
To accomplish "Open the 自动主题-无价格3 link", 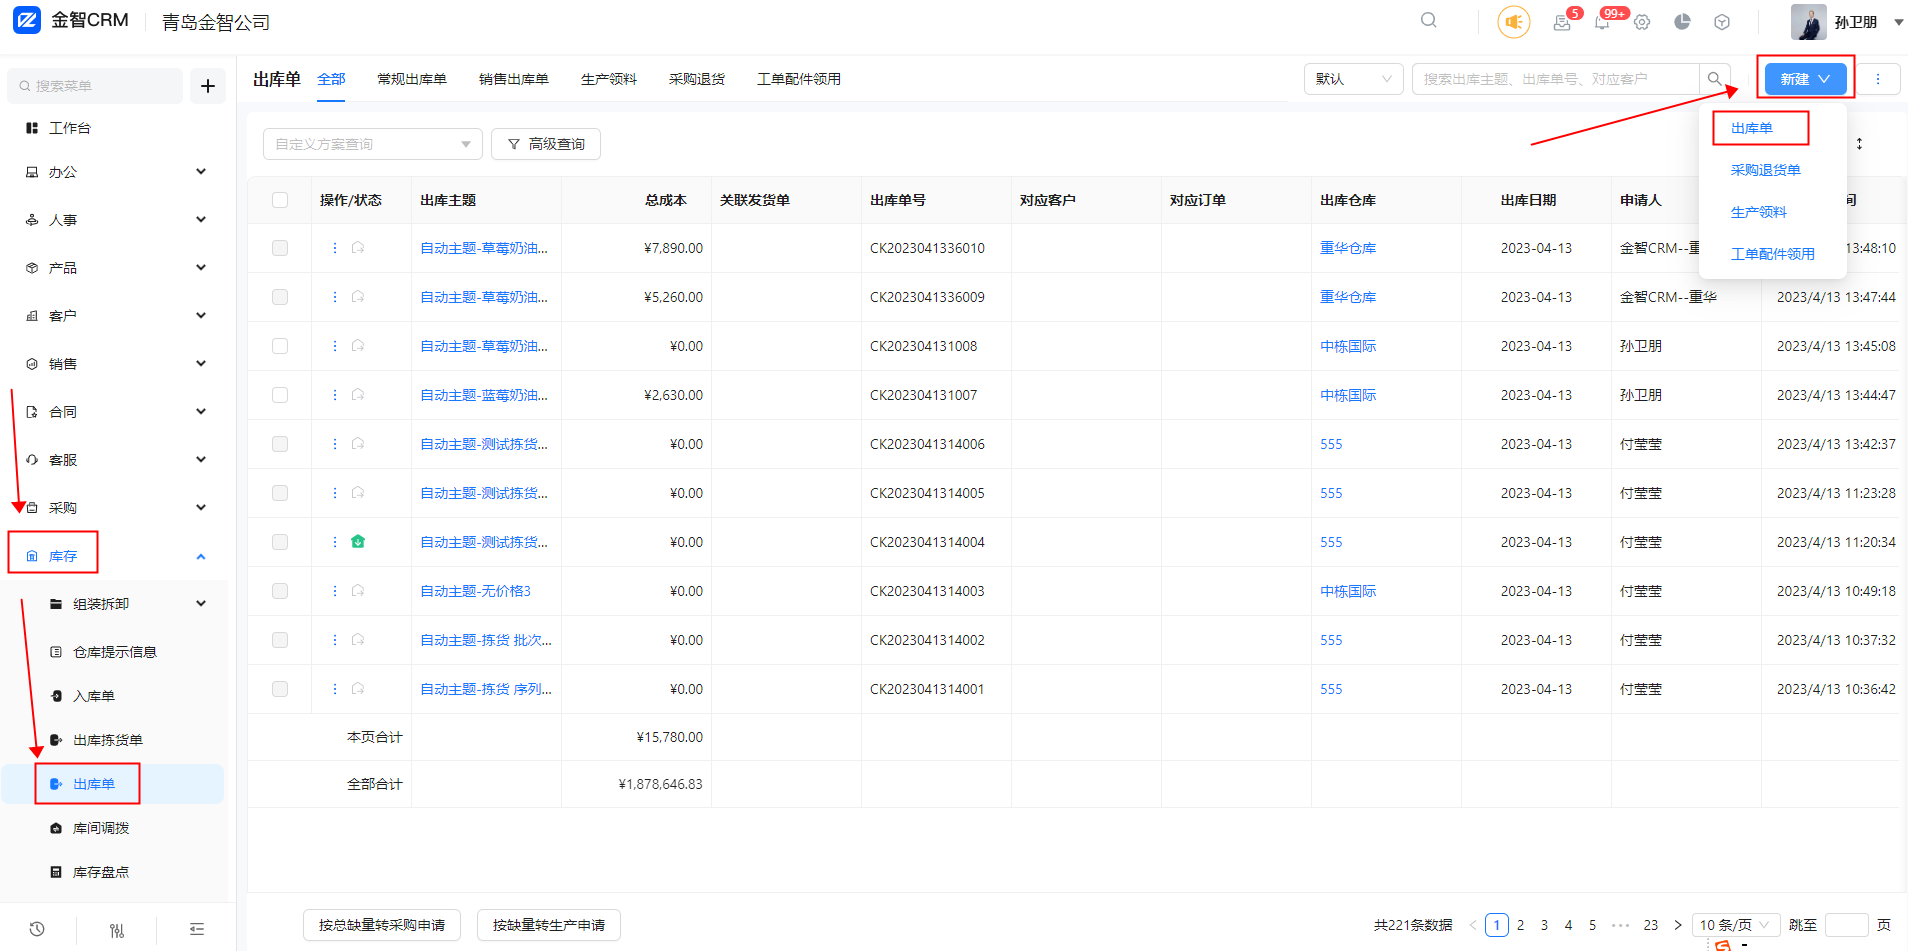I will tap(476, 591).
